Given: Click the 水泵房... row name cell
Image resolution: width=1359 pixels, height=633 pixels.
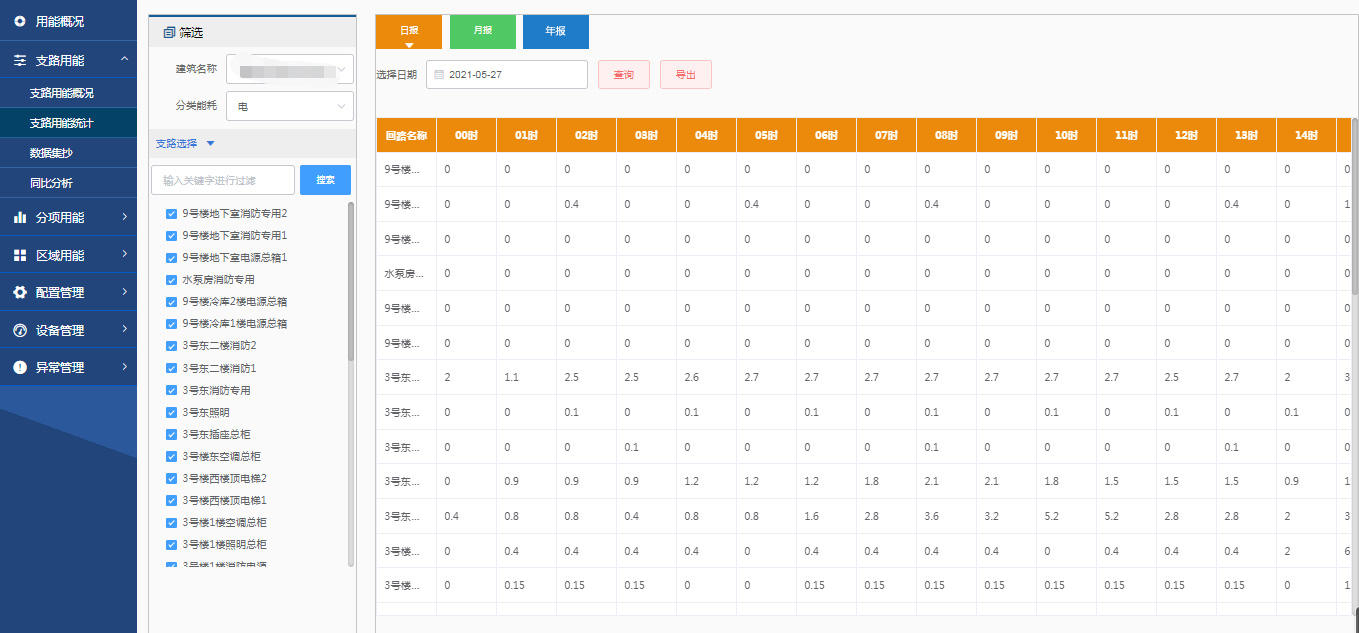Looking at the screenshot, I should [406, 273].
